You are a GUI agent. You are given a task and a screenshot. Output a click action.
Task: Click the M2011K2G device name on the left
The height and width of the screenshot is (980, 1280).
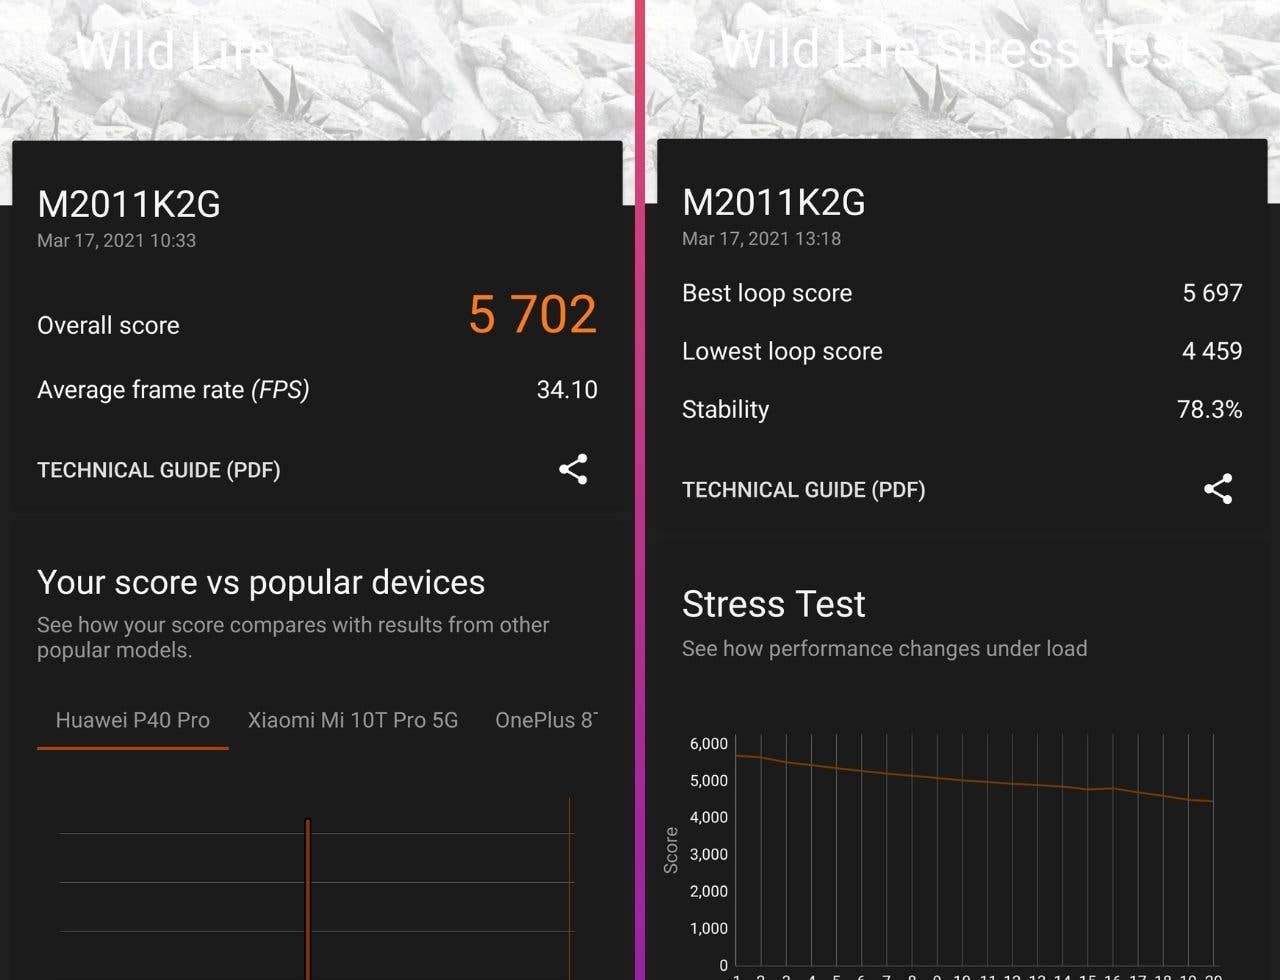pyautogui.click(x=130, y=204)
